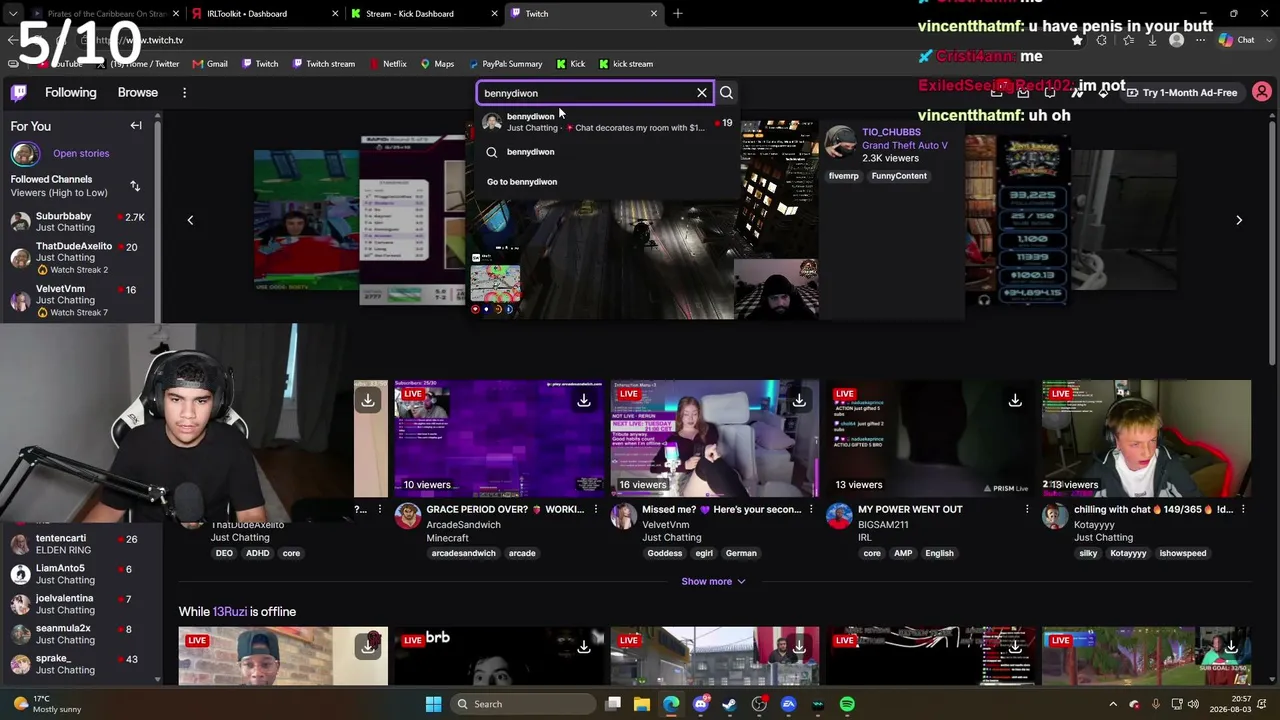The image size is (1280, 720).
Task: Open the Browse page
Action: point(138,93)
